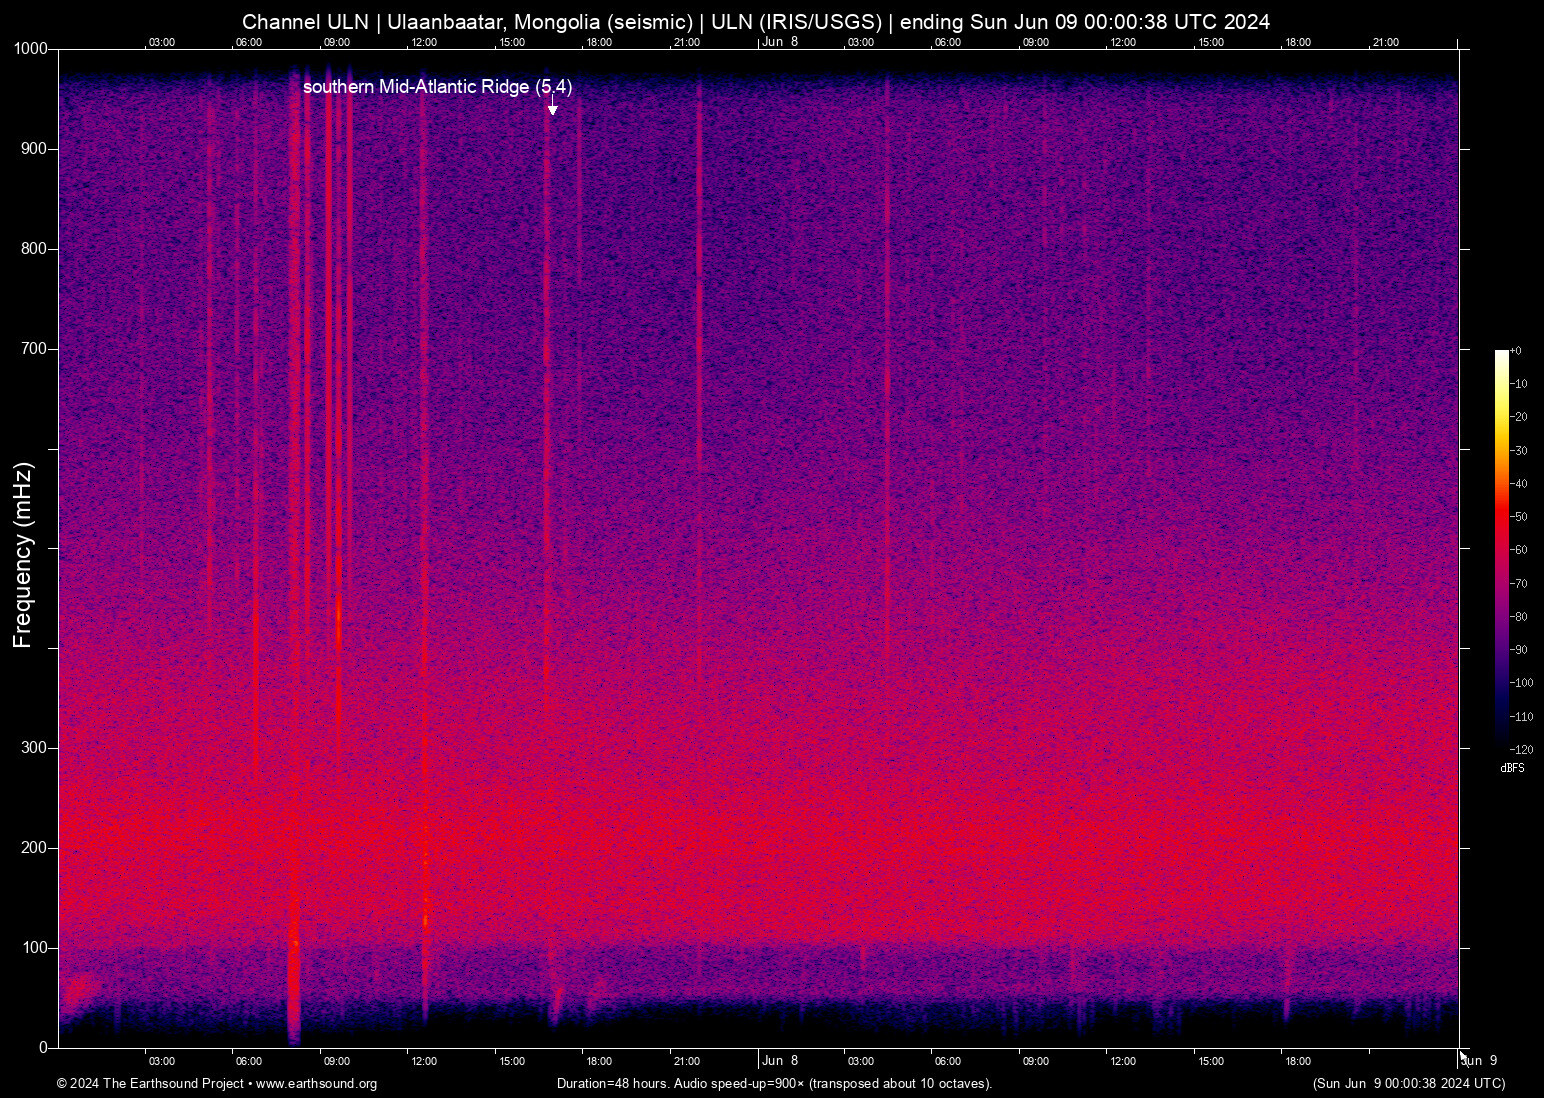Viewport: 1544px width, 1098px height.
Task: Click the dBFS unit label under color scale
Action: (x=1512, y=768)
